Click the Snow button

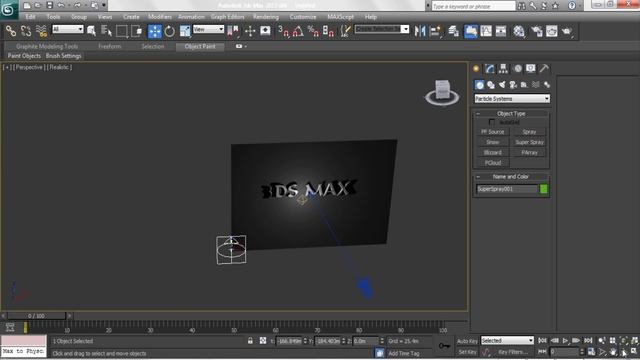point(493,142)
